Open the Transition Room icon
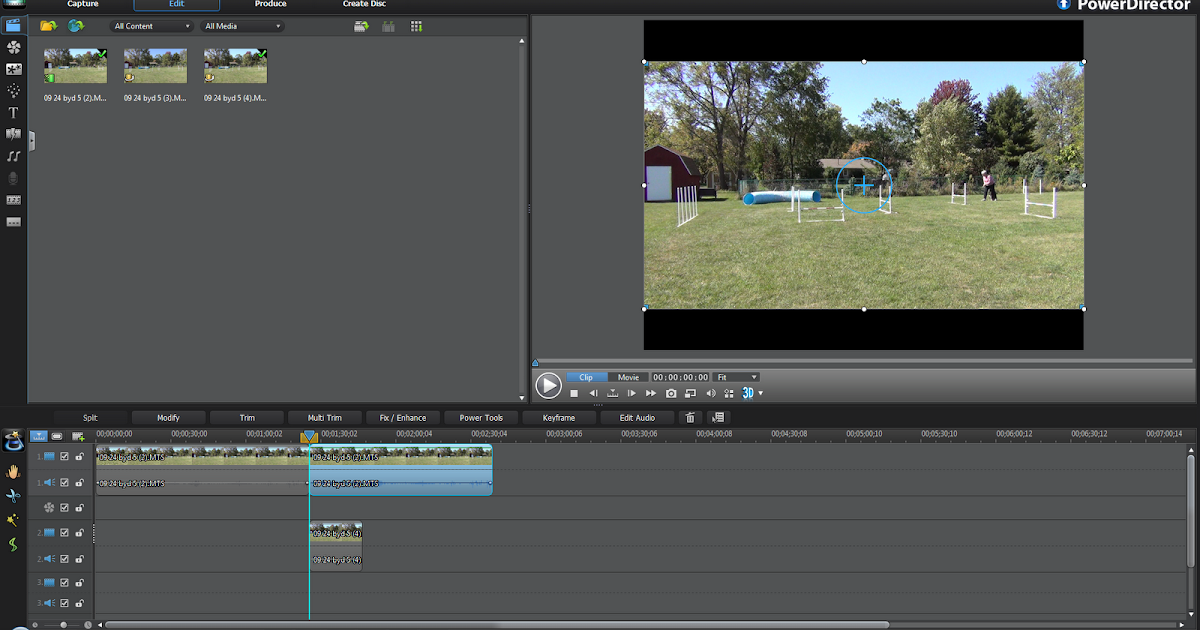This screenshot has width=1200, height=630. (13, 134)
